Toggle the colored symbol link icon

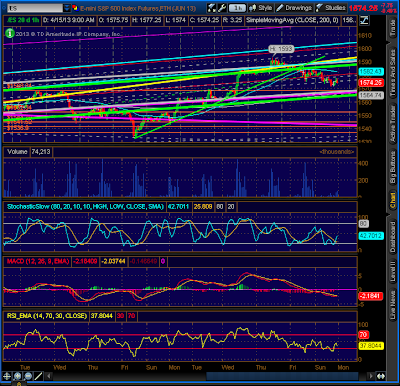pos(75,8)
